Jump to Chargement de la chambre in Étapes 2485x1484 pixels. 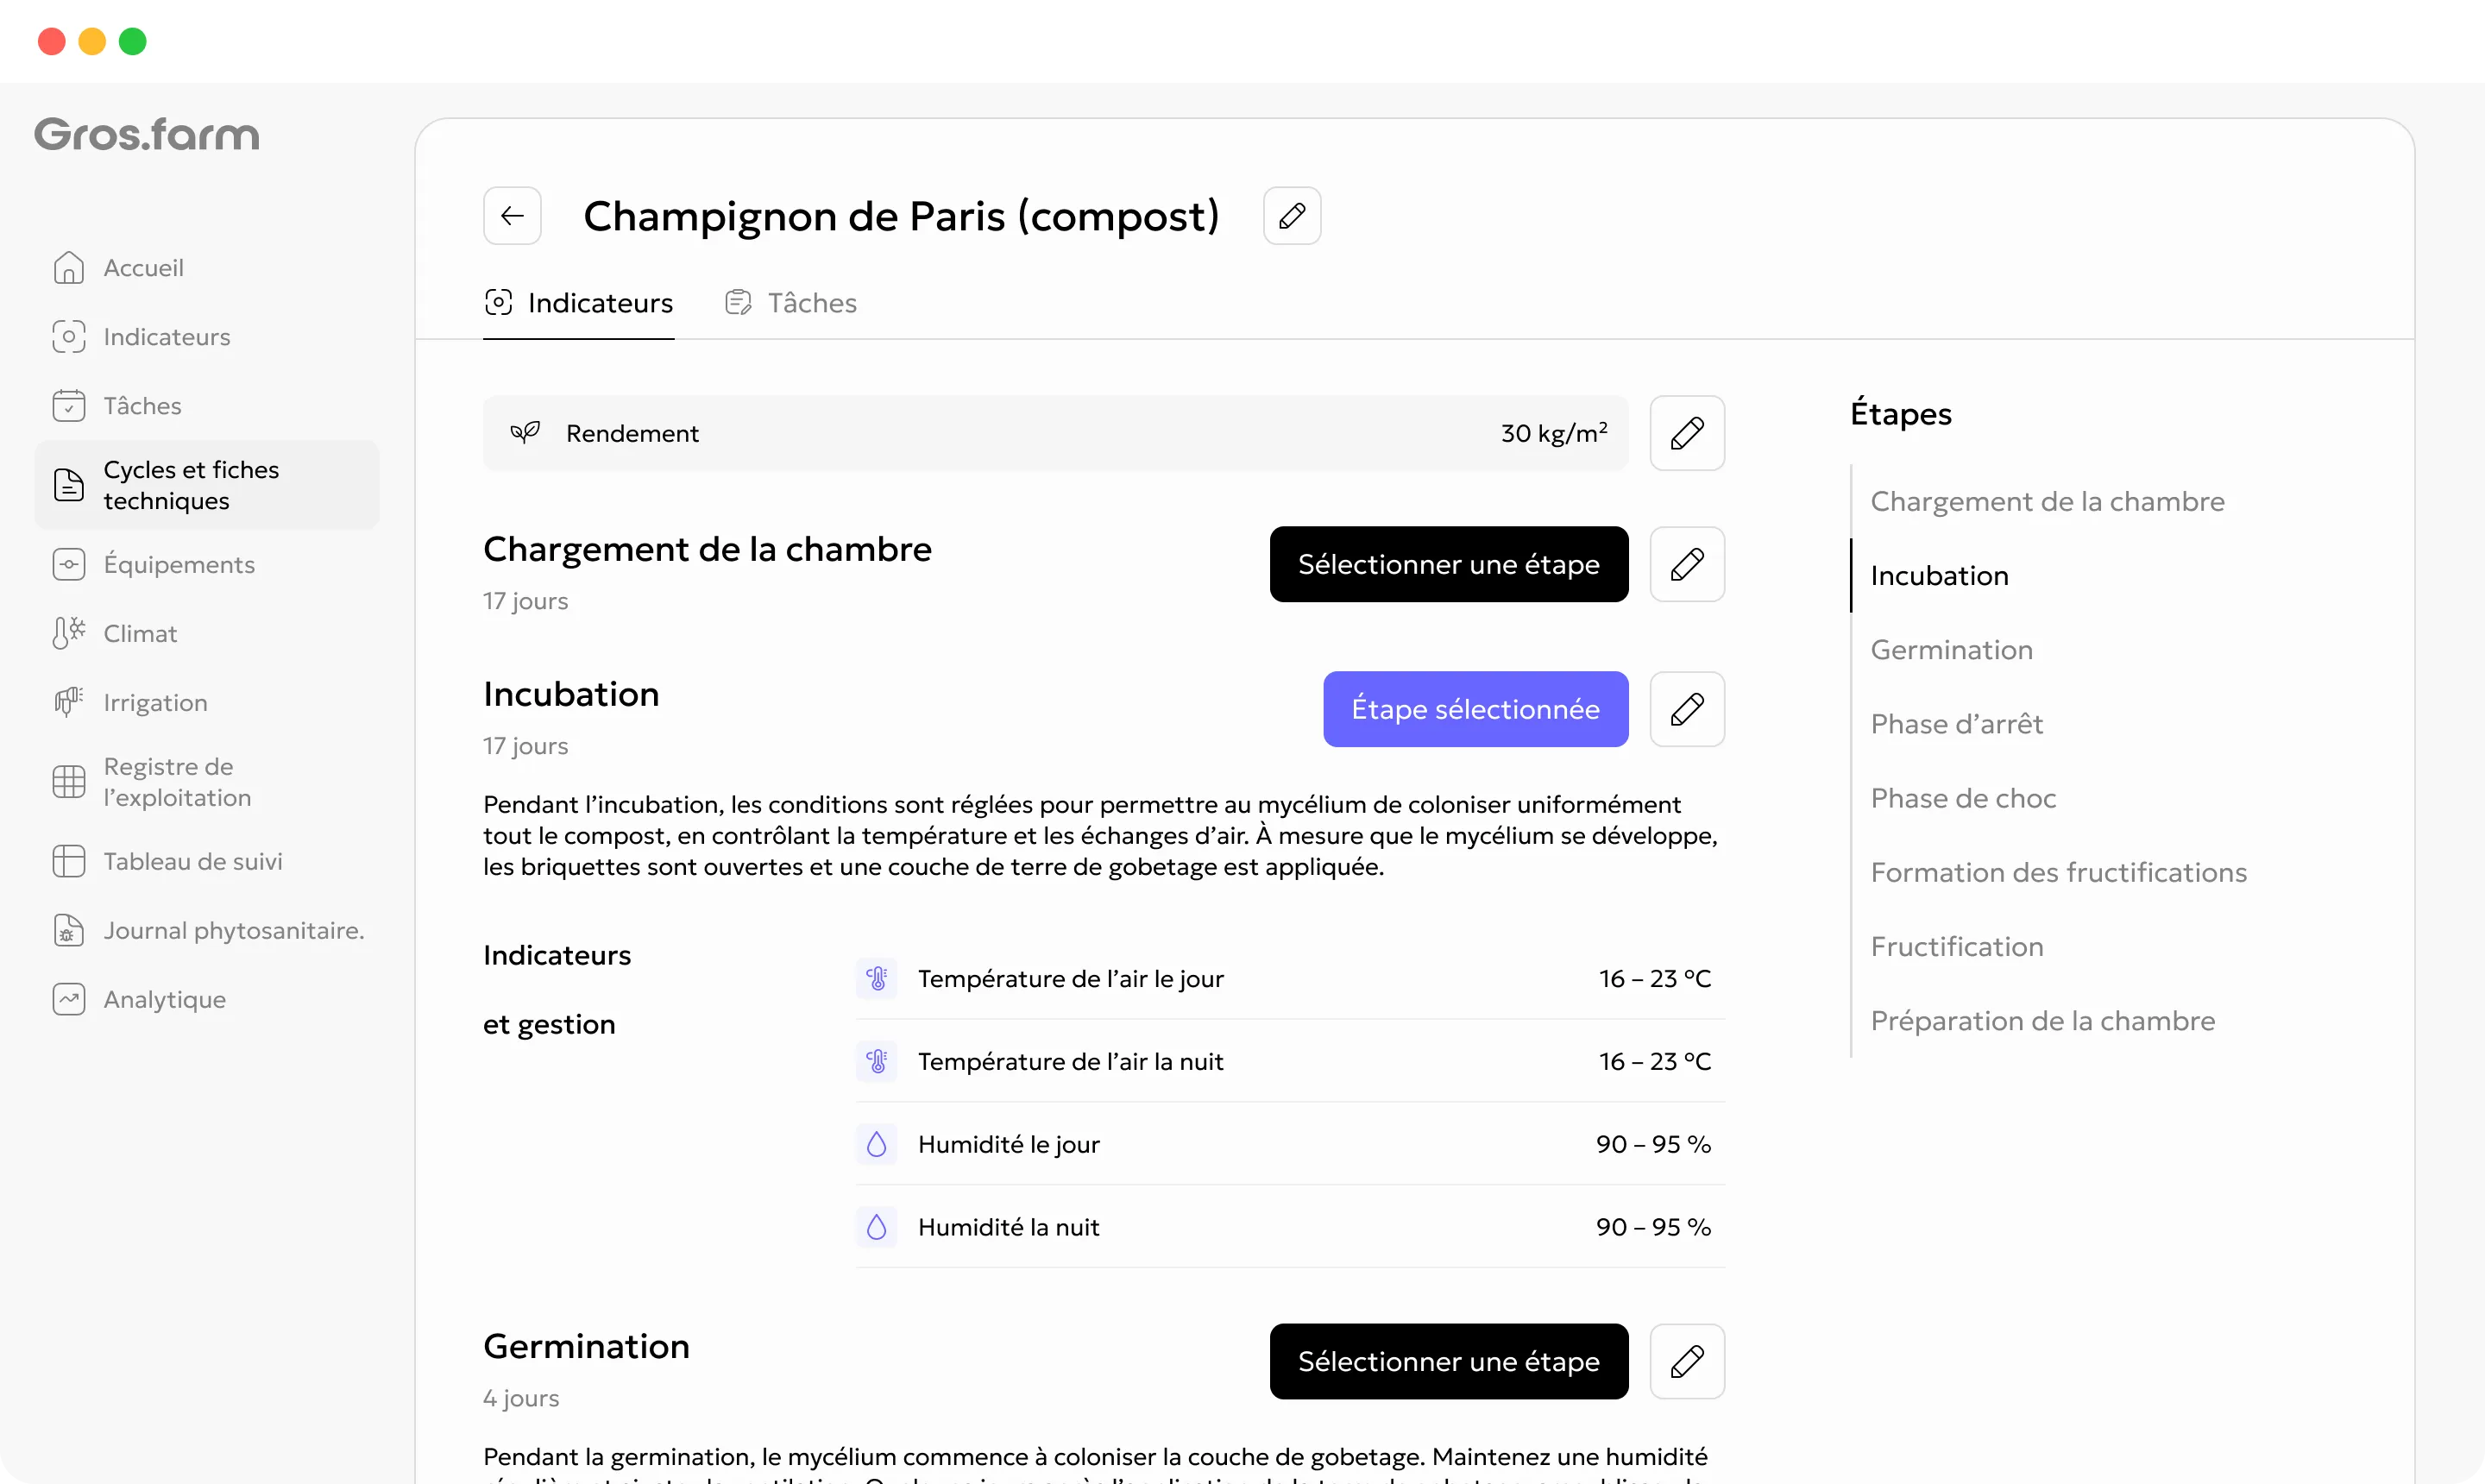pos(2048,502)
